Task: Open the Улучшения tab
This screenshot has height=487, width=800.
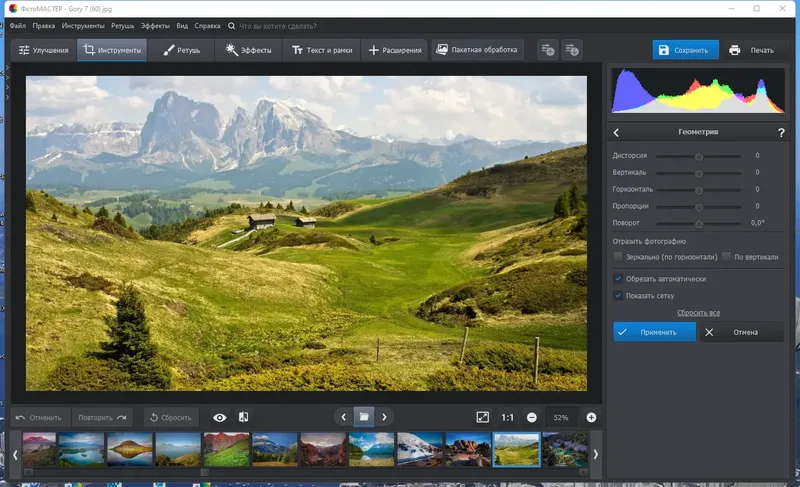Action: coord(43,50)
